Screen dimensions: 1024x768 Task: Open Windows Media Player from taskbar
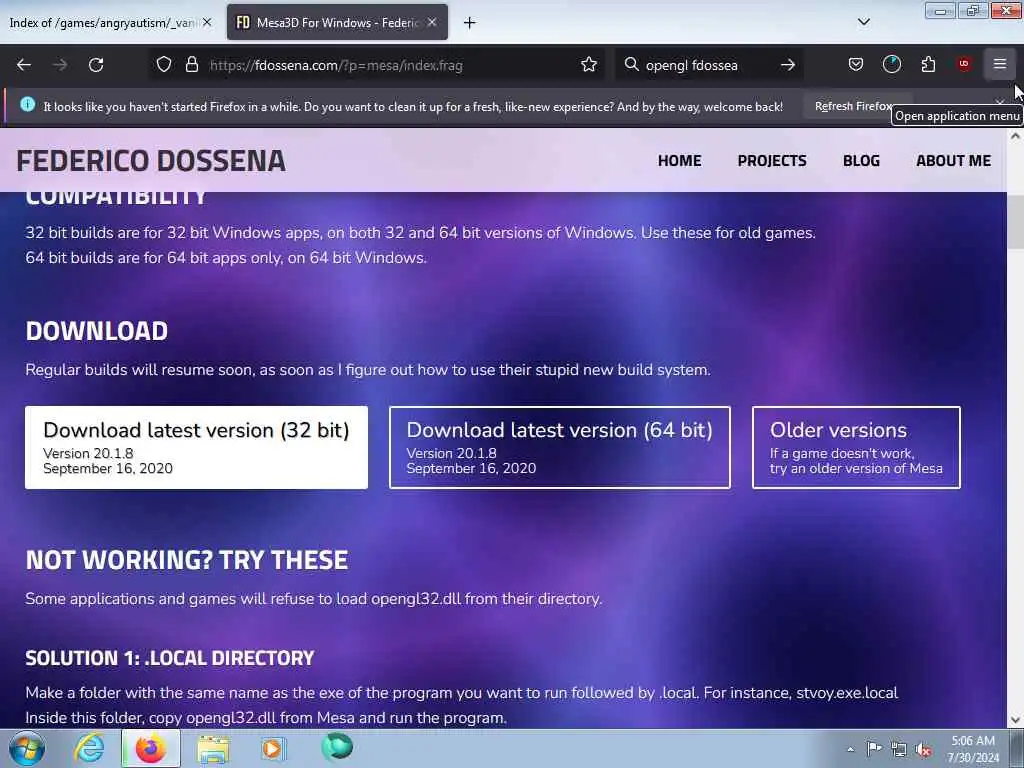point(272,748)
